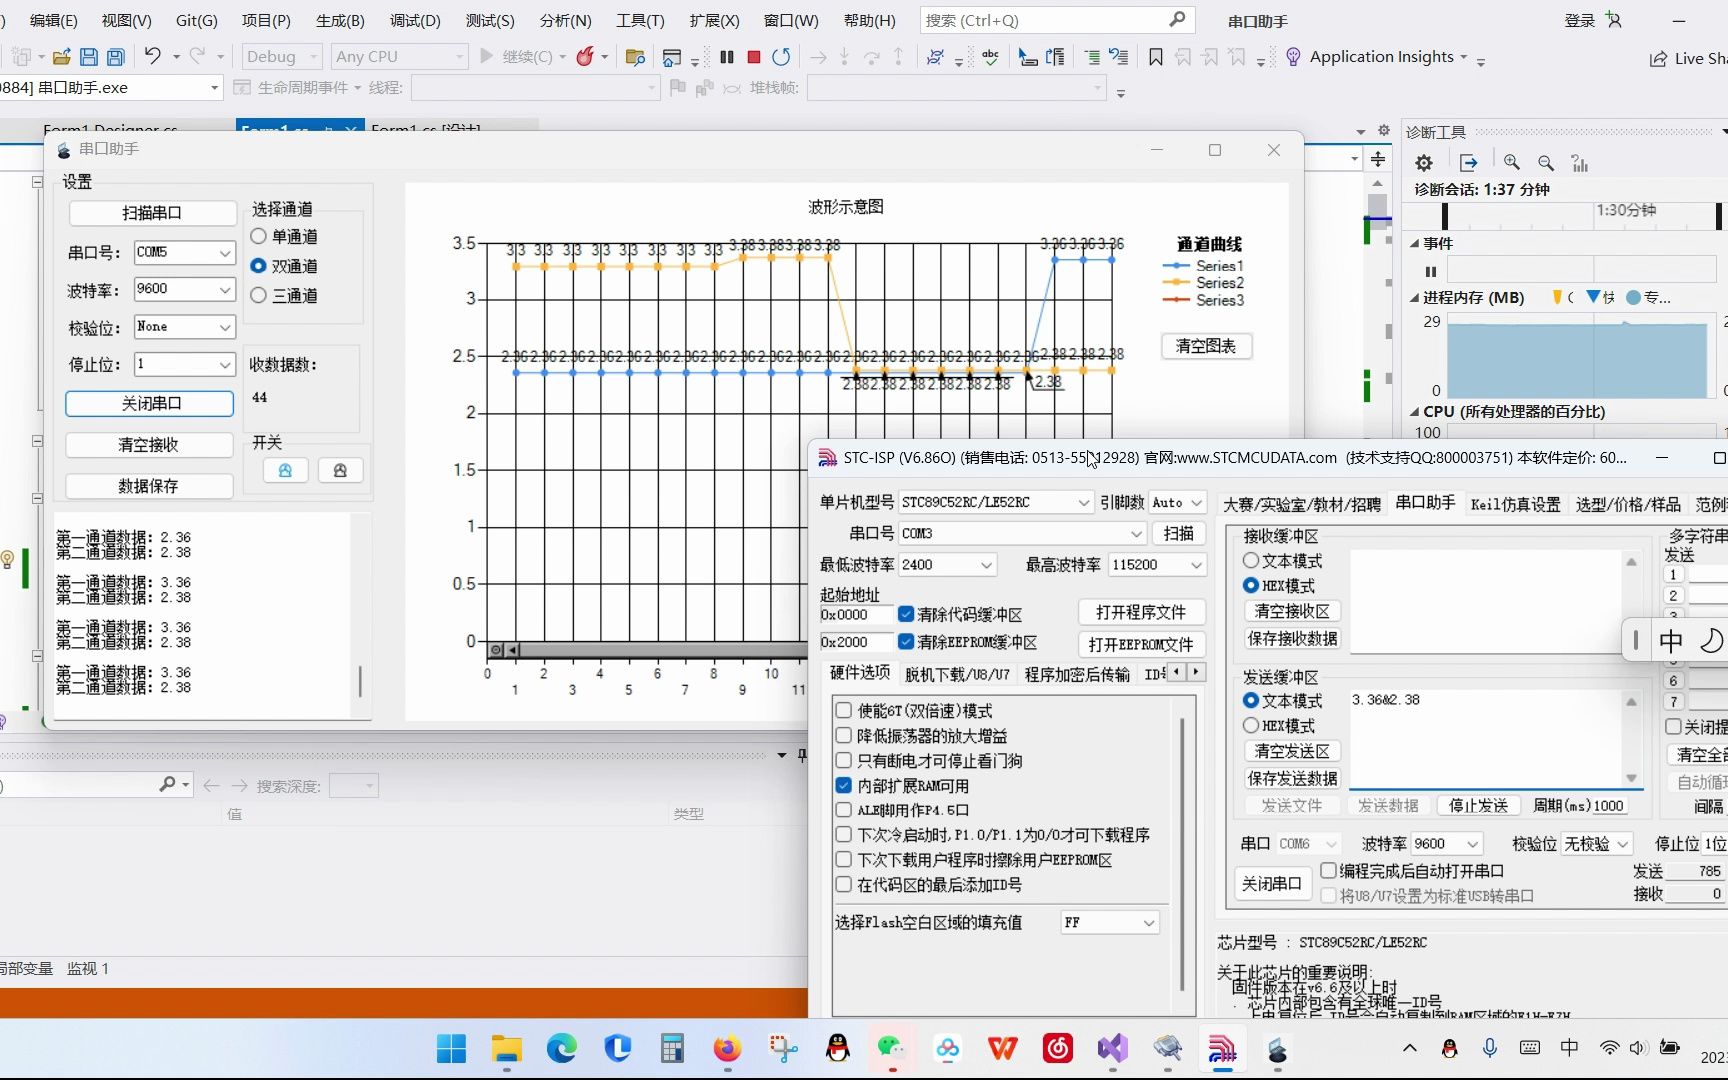Open Visual Studio taskbar icon

coord(1112,1048)
